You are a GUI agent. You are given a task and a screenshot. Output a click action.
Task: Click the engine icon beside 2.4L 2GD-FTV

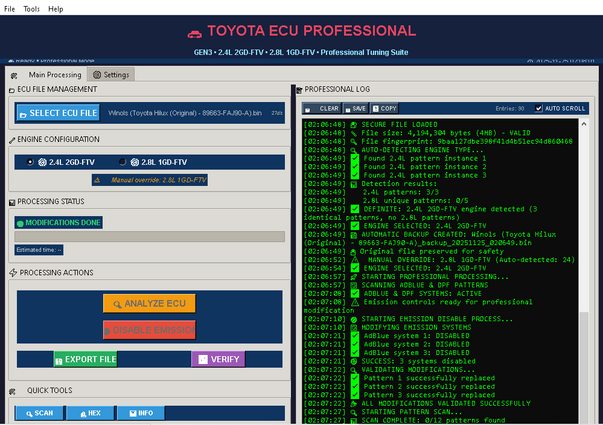tap(42, 162)
